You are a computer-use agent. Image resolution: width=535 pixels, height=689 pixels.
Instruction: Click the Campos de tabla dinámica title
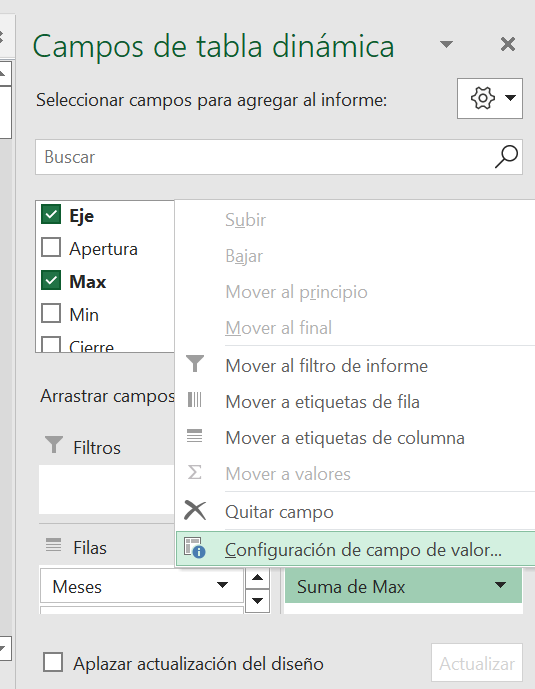[213, 46]
